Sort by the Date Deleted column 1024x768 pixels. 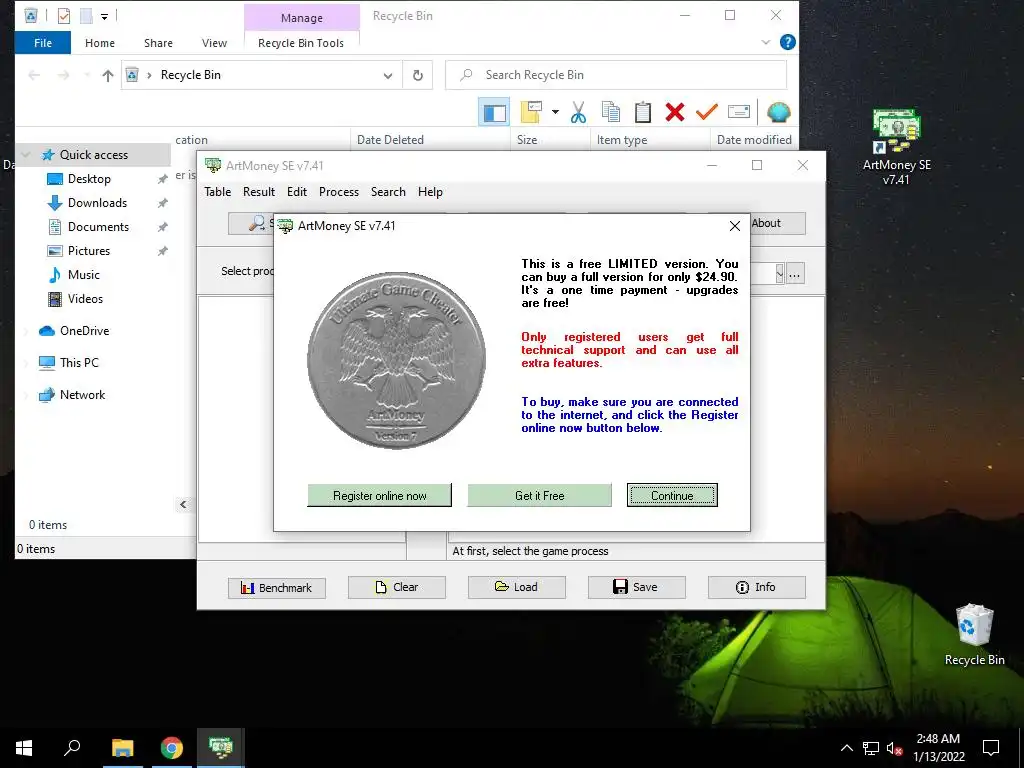pos(390,140)
